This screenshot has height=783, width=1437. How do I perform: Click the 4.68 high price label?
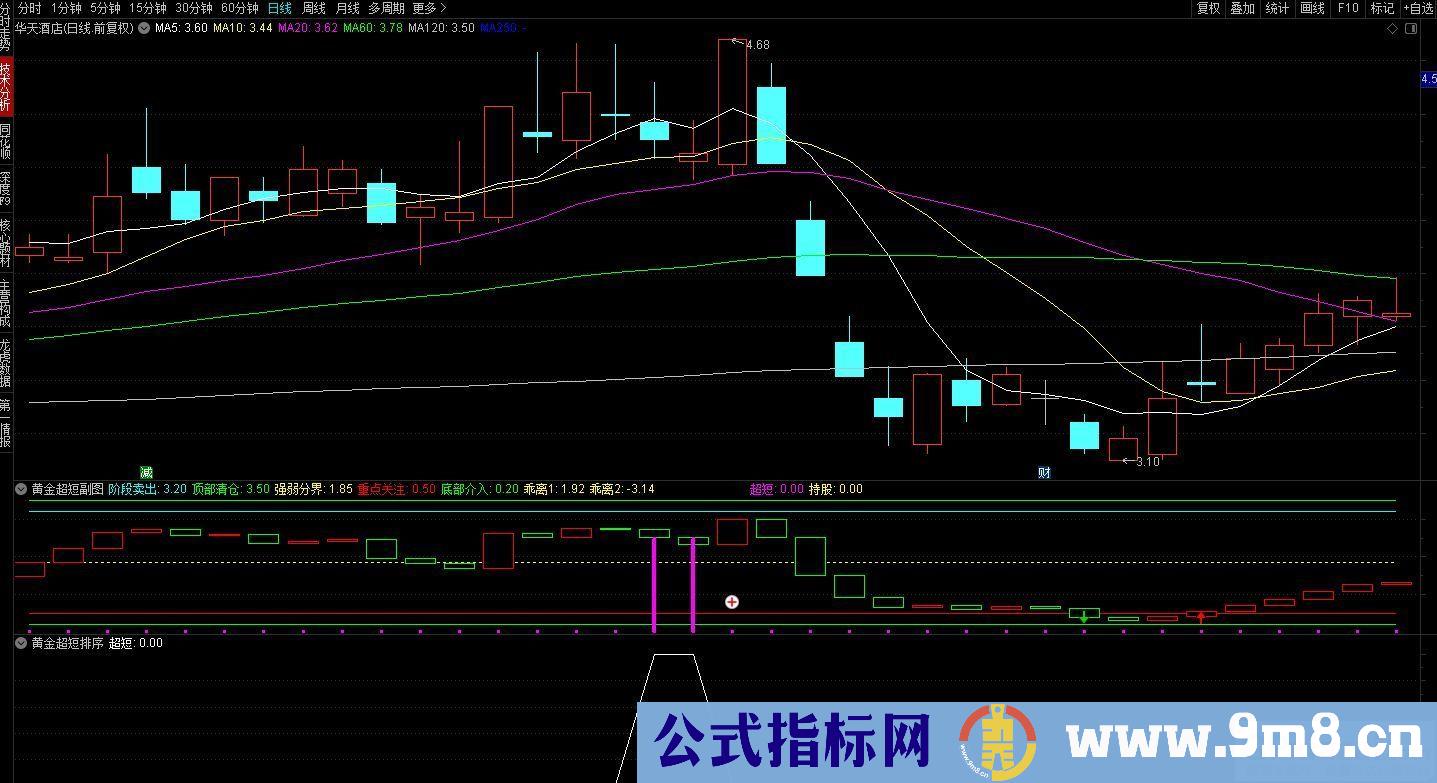(x=757, y=45)
